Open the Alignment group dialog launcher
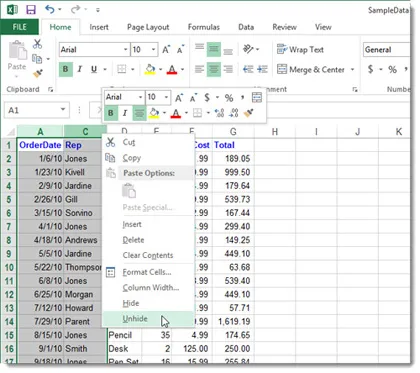Viewport: 420px width, 373px height. [x=355, y=89]
